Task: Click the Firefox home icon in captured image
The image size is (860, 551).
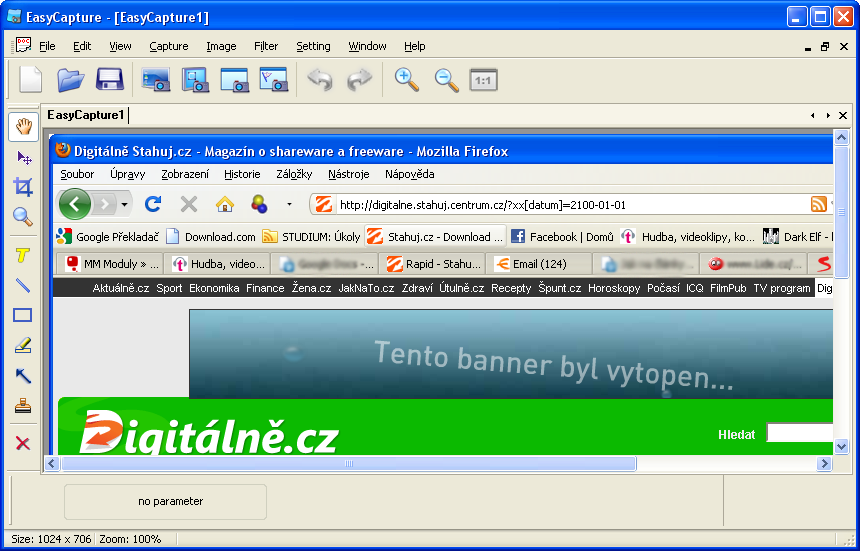Action: pyautogui.click(x=225, y=205)
